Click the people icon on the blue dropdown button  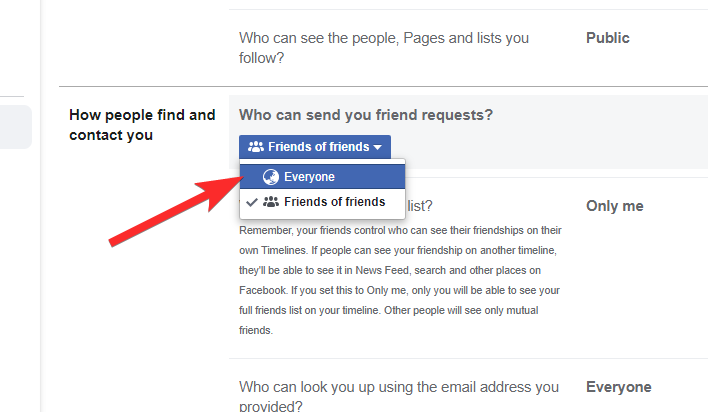click(255, 147)
